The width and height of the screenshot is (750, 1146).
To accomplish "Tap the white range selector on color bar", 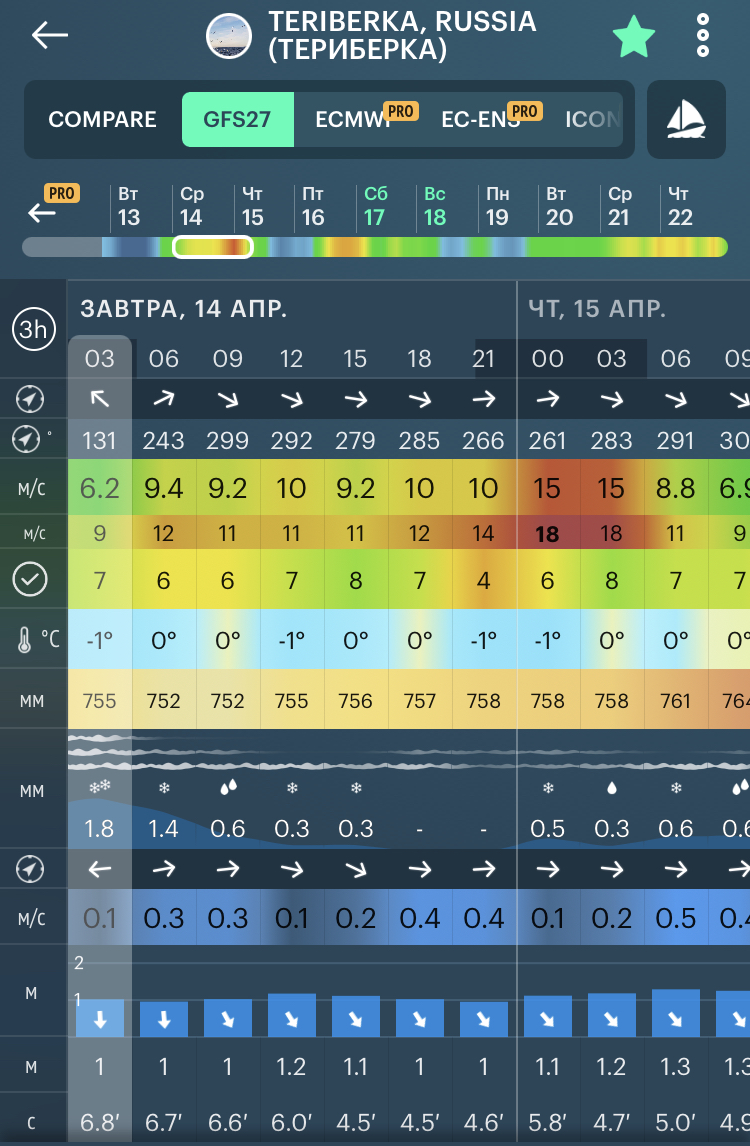I will coord(213,247).
